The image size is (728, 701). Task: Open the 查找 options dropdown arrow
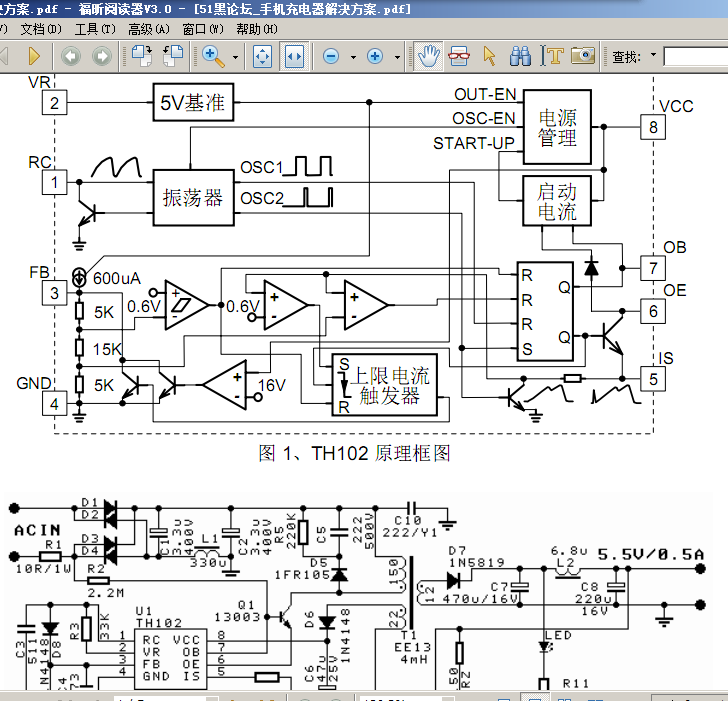coord(654,55)
